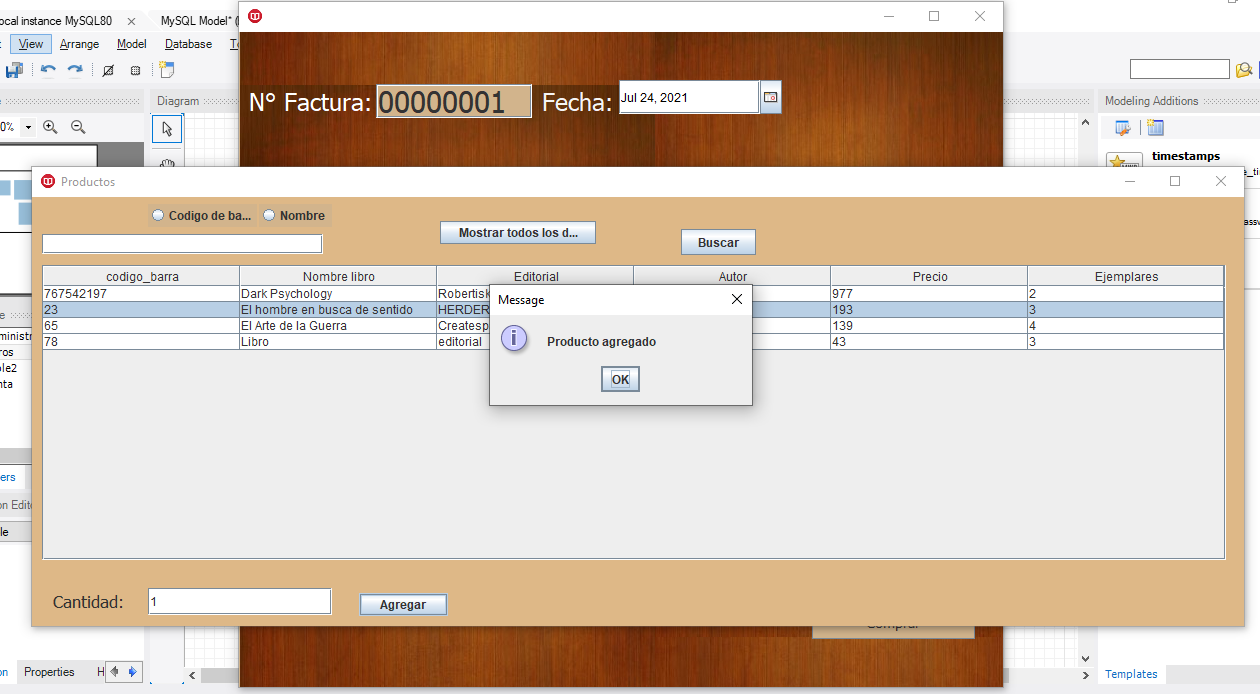The height and width of the screenshot is (694, 1260).
Task: Click the price cell 977
Action: point(929,294)
